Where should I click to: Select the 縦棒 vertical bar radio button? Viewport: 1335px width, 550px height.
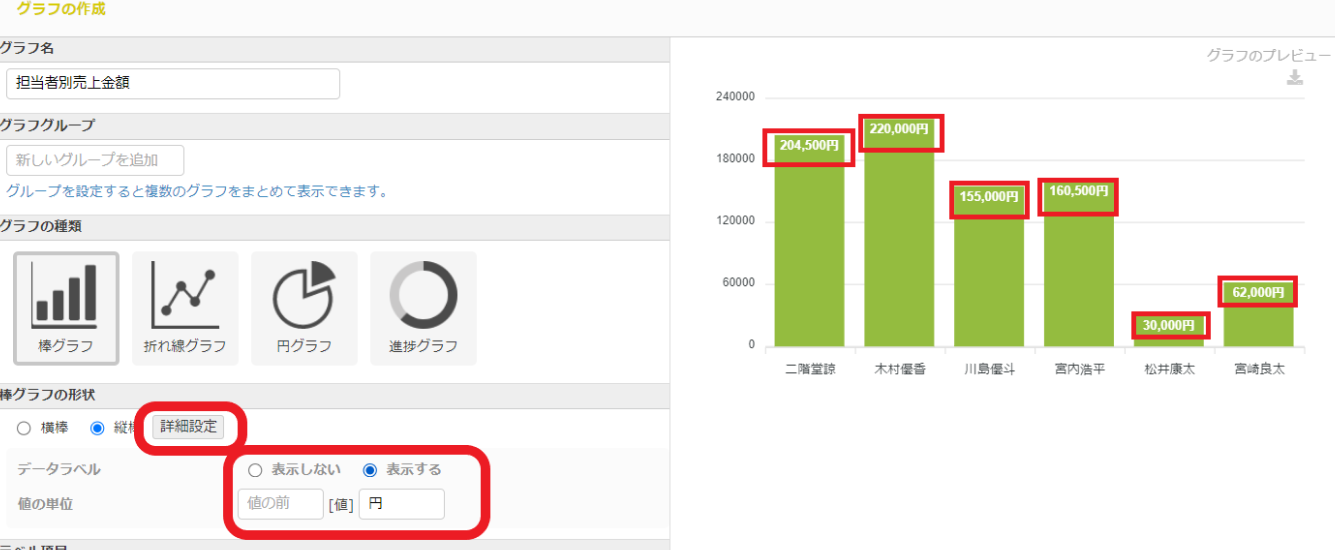(x=97, y=428)
